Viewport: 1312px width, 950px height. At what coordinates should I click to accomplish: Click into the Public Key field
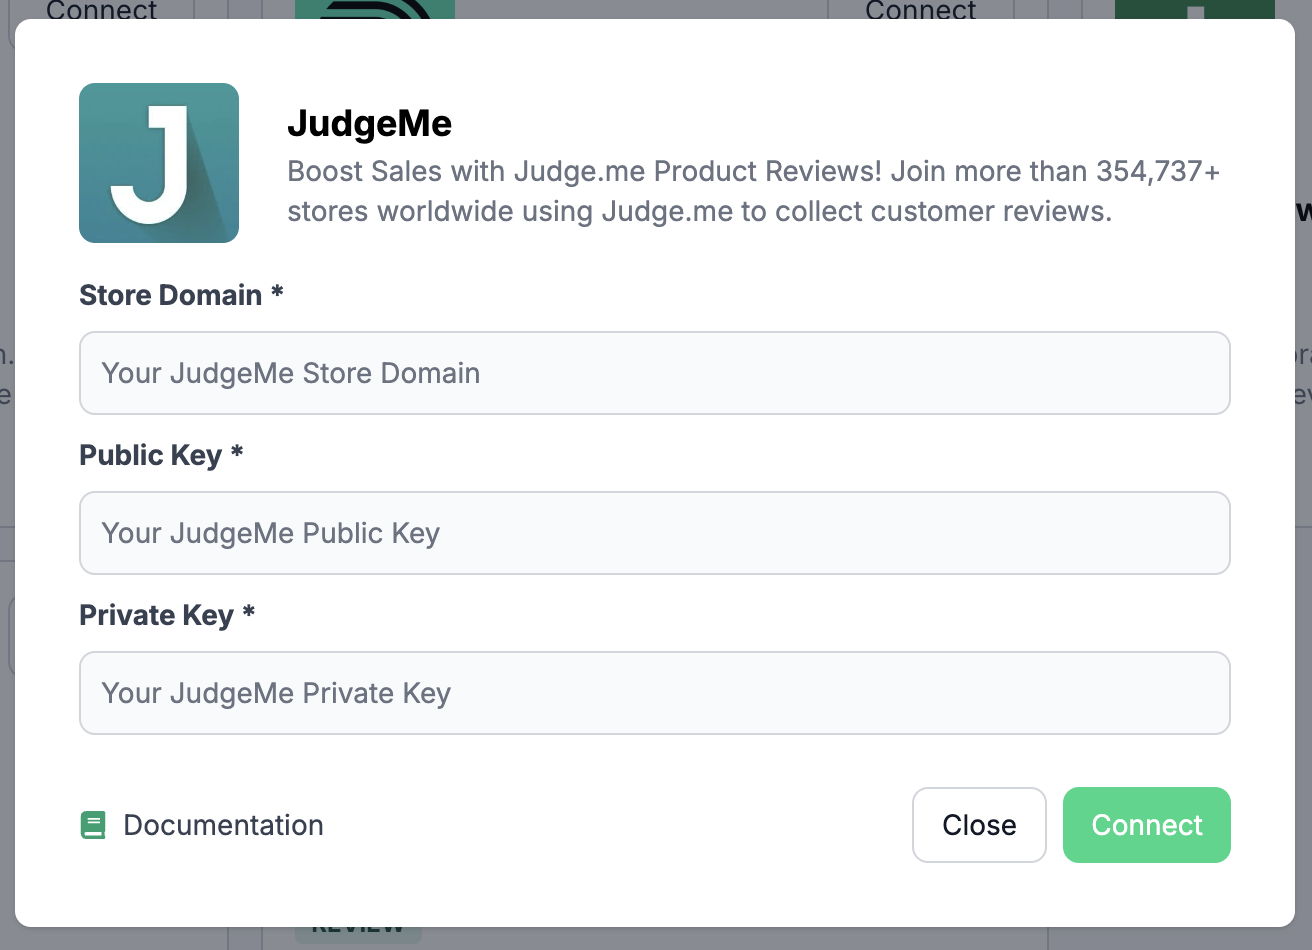[x=654, y=533]
